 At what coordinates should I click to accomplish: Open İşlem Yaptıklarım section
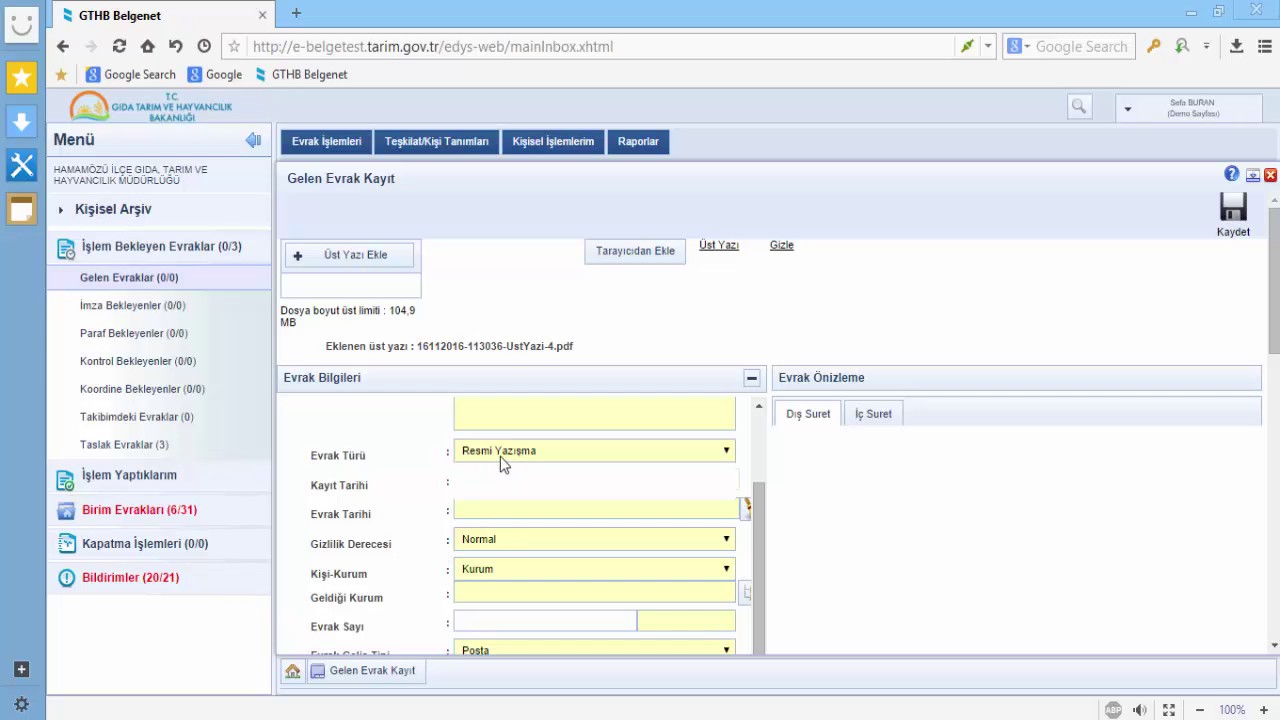coord(129,476)
